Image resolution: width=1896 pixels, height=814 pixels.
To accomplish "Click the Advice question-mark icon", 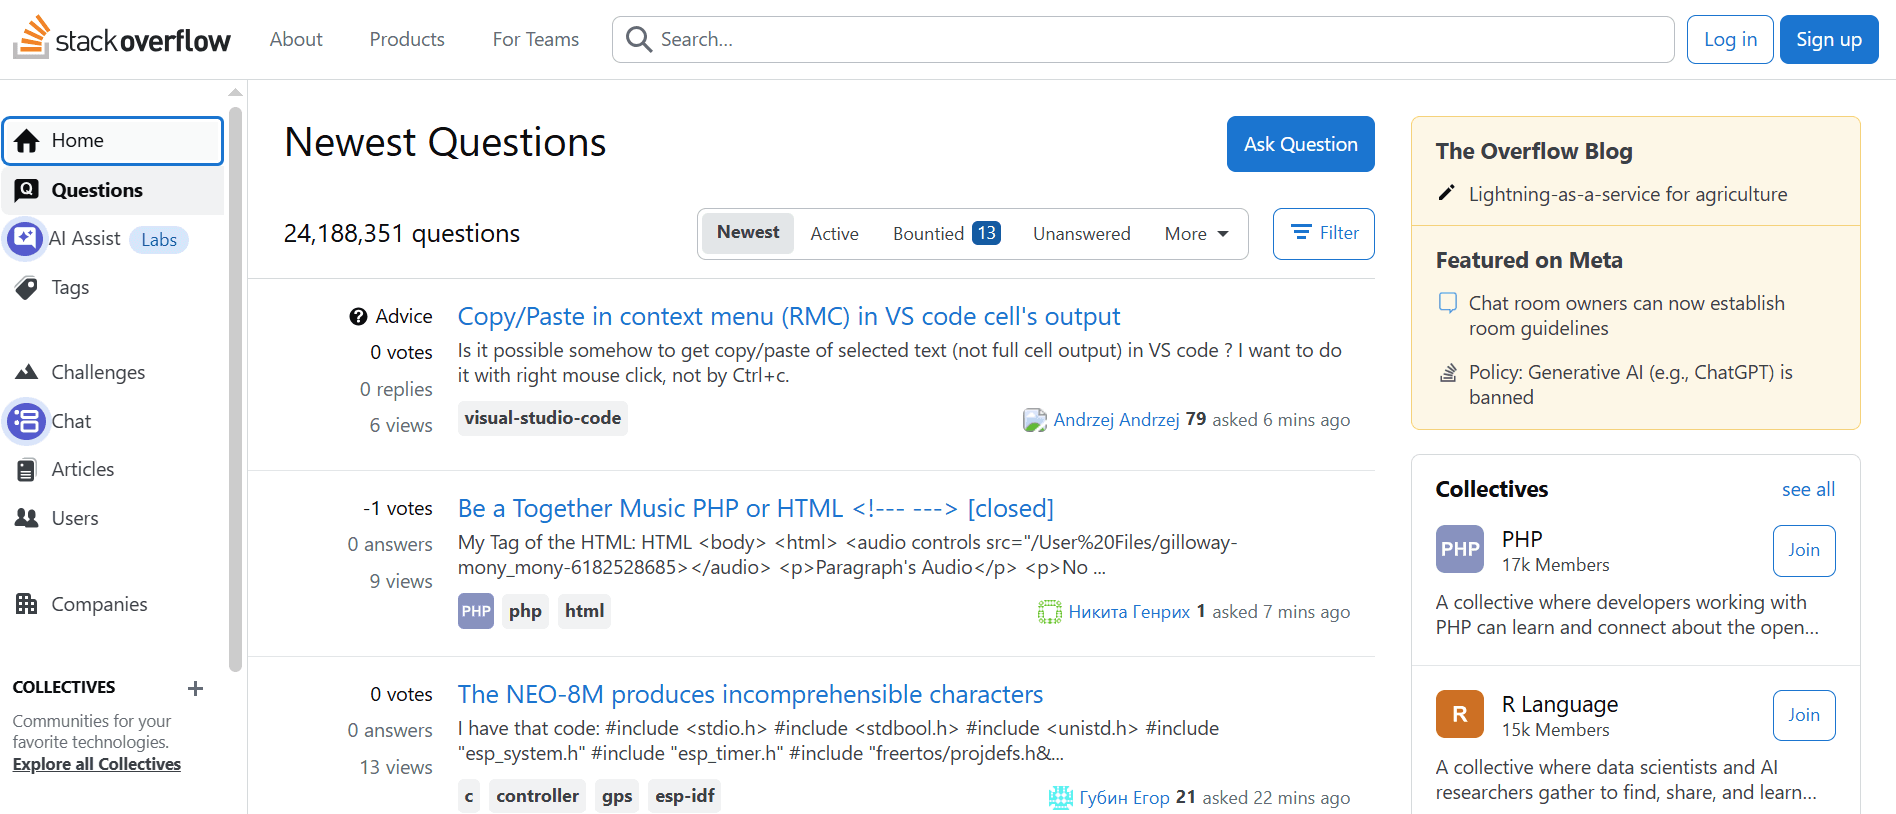I will 358,317.
